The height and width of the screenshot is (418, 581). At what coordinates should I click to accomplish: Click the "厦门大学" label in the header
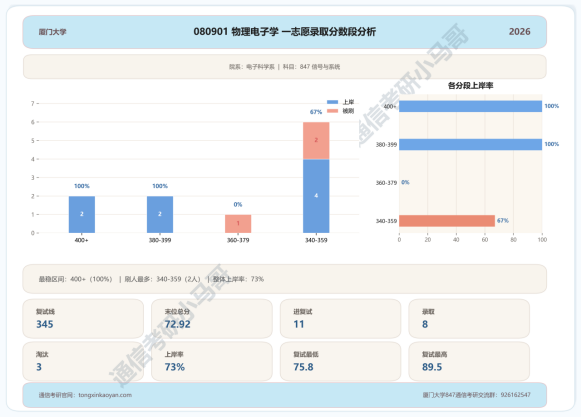coord(52,32)
